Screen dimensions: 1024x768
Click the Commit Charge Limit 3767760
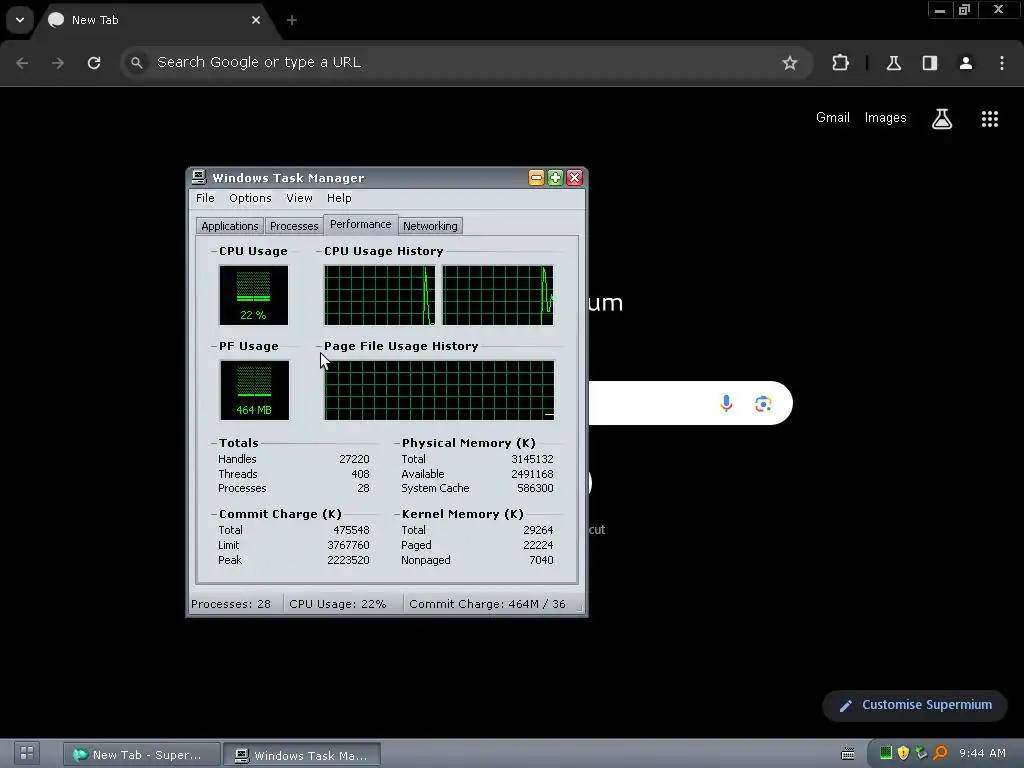[348, 545]
